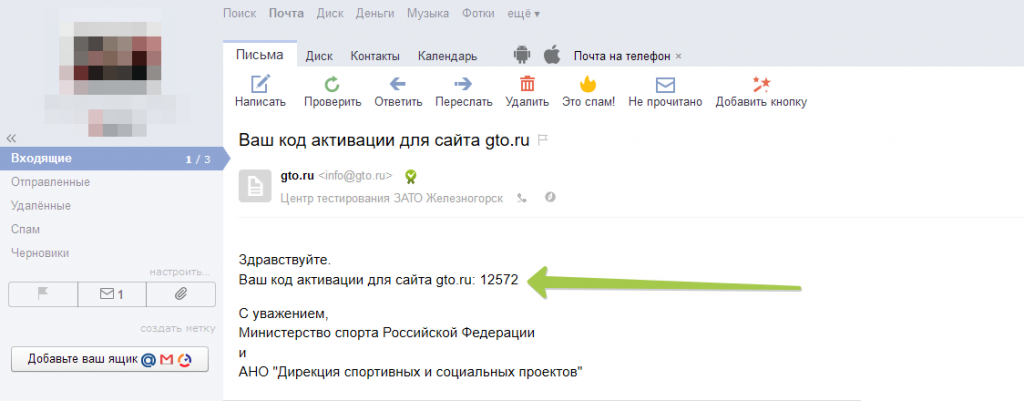Click the Добавьте ваш ящик button

pos(110,359)
